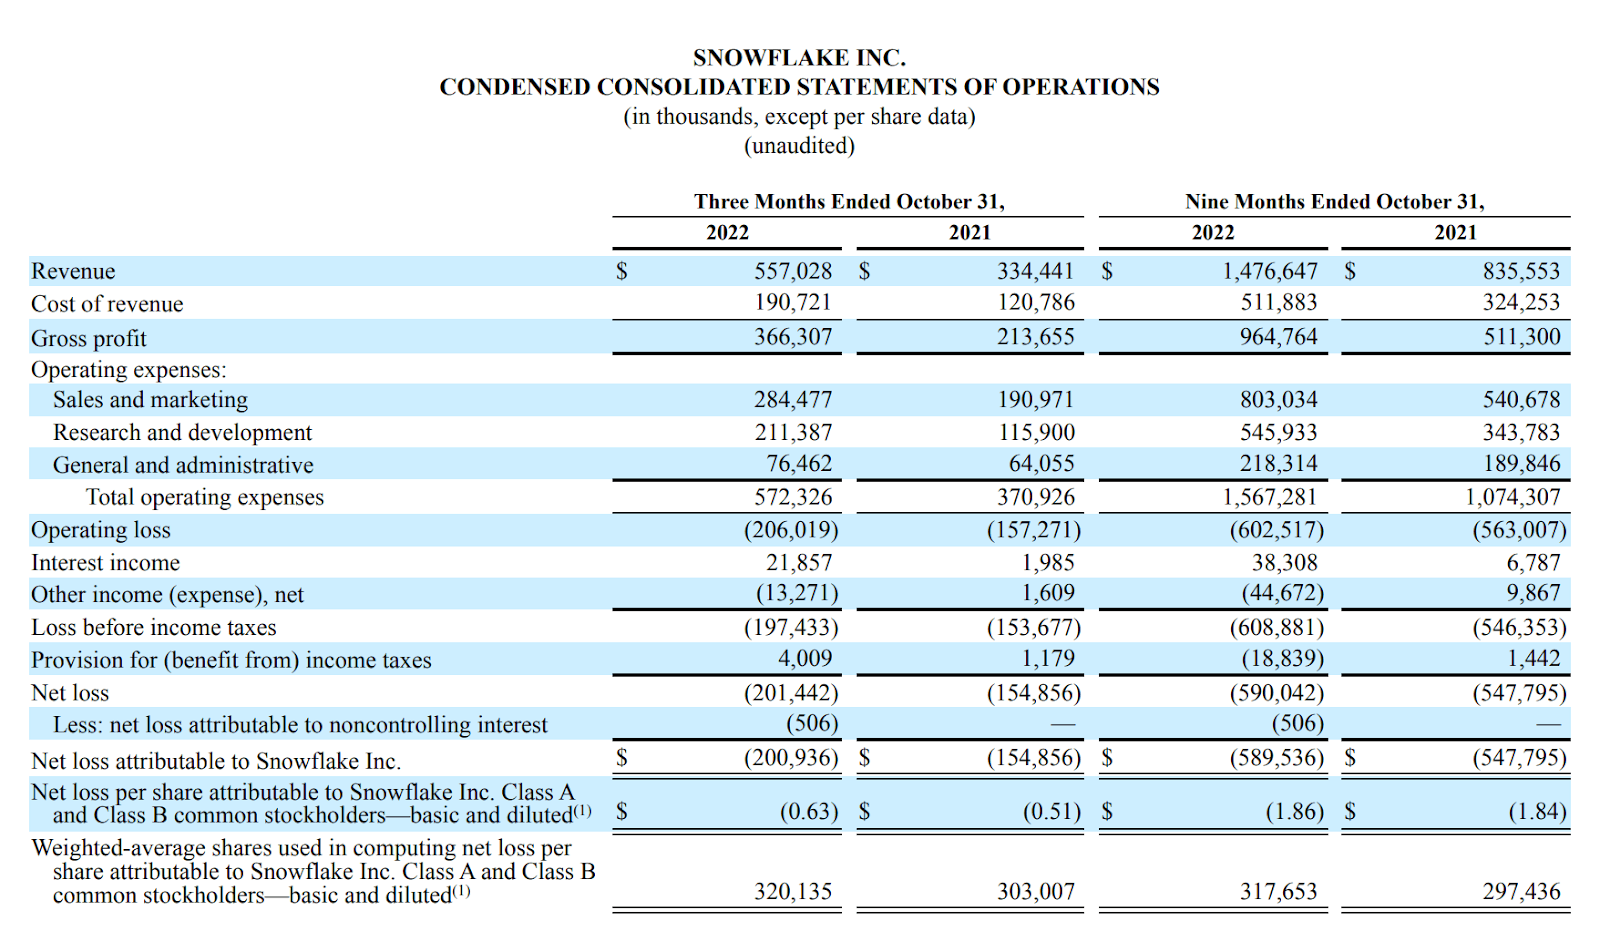Viewport: 1600px width, 931px height.
Task: Select gross profit 964,764
Action: coord(1279,336)
